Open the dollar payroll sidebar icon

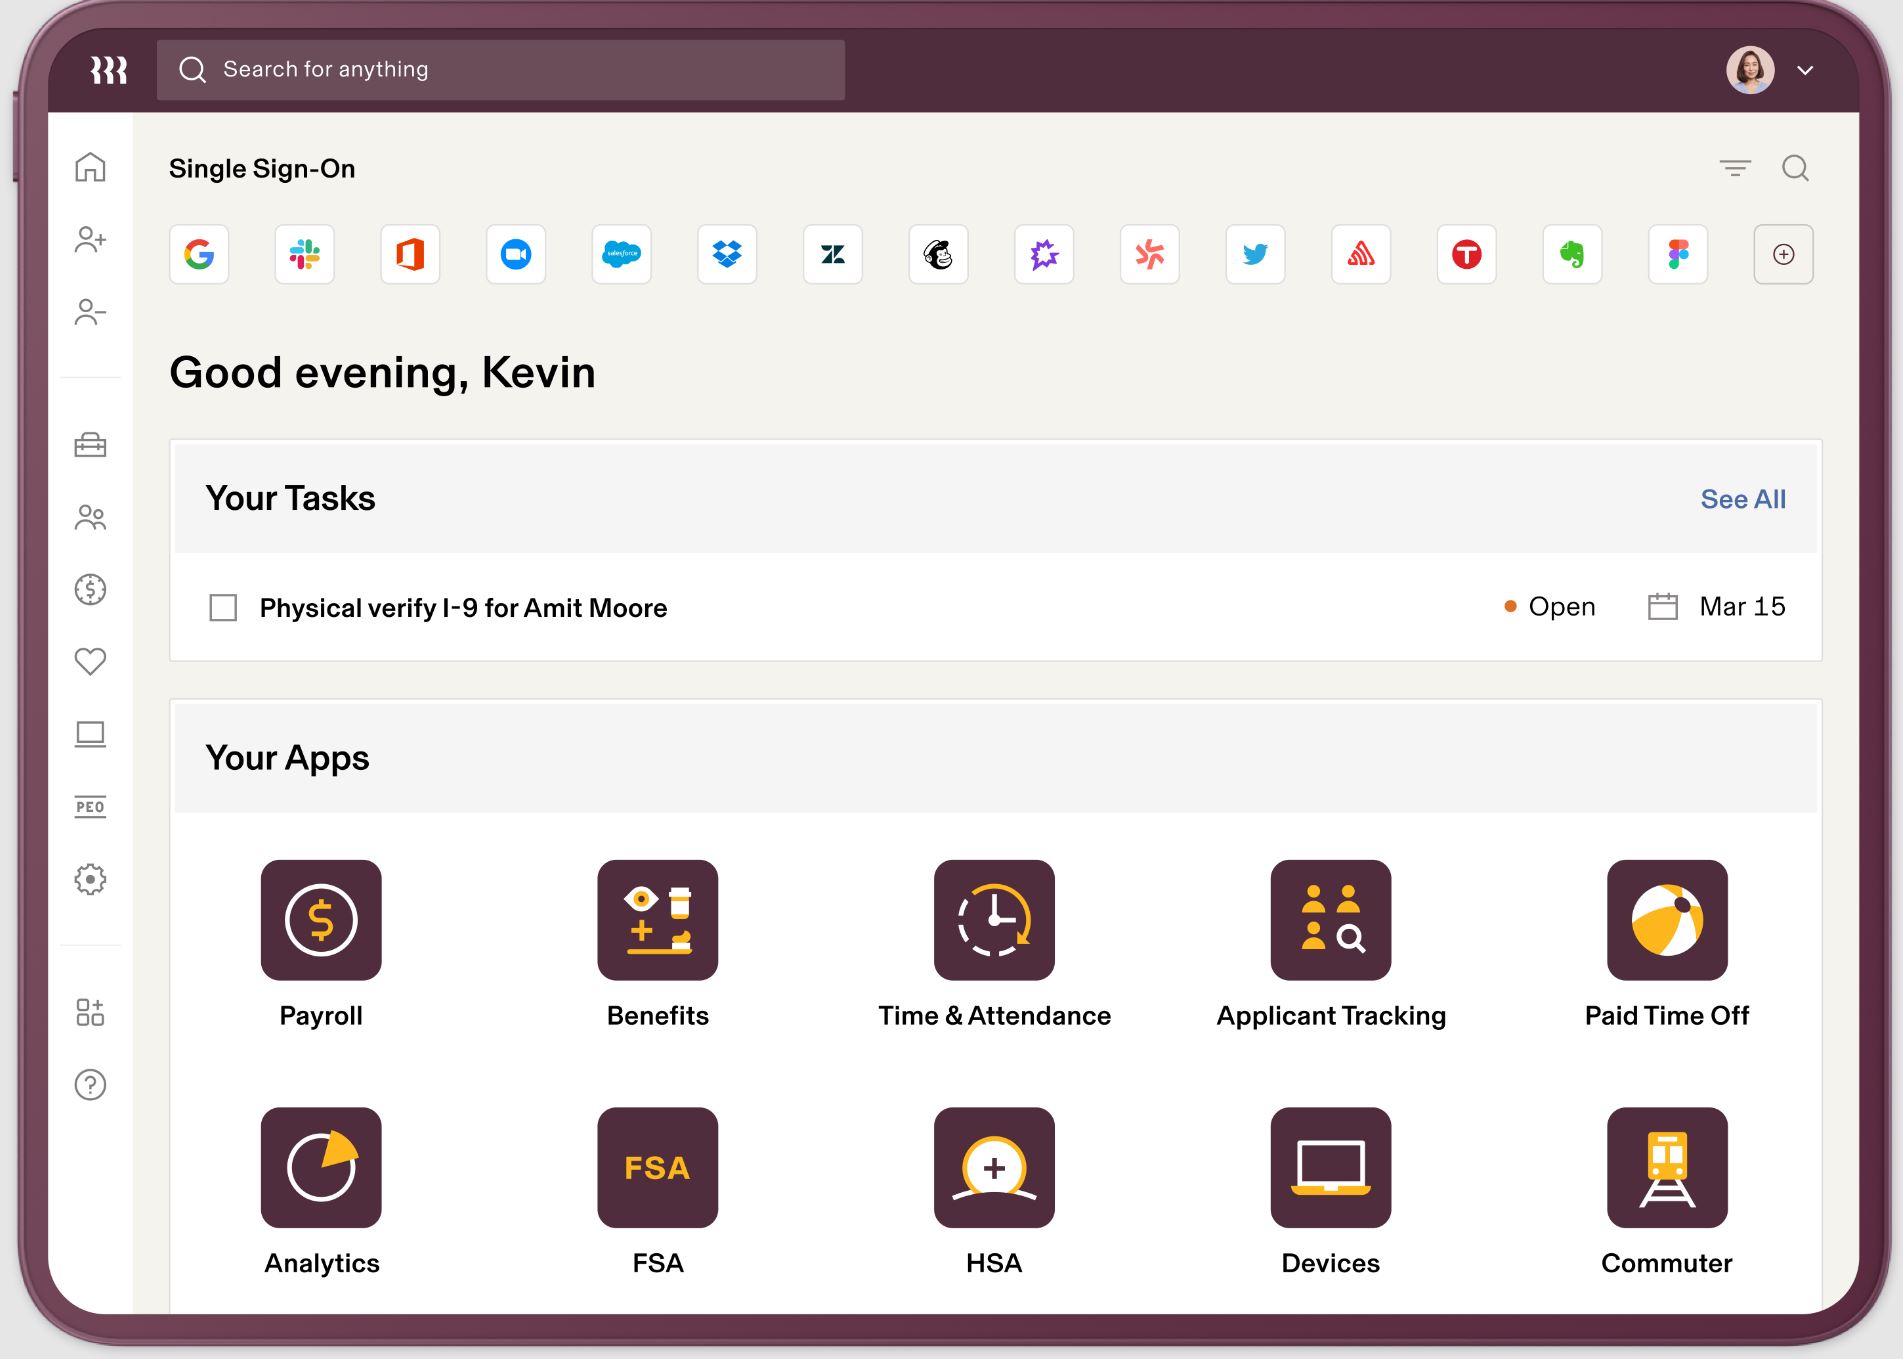[x=90, y=589]
